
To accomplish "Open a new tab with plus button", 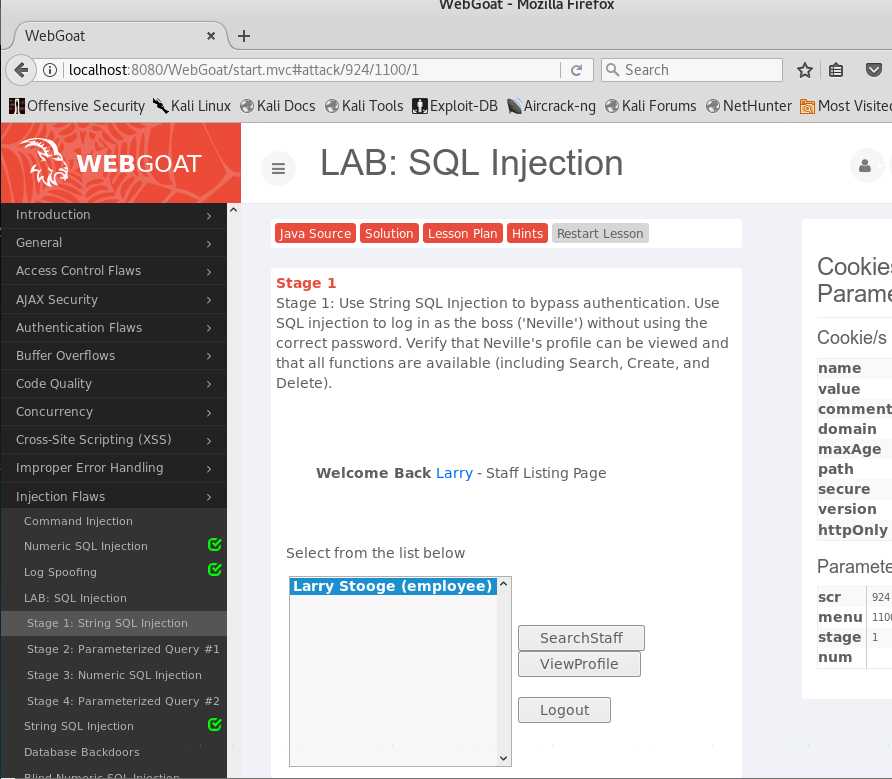I will click(x=243, y=36).
